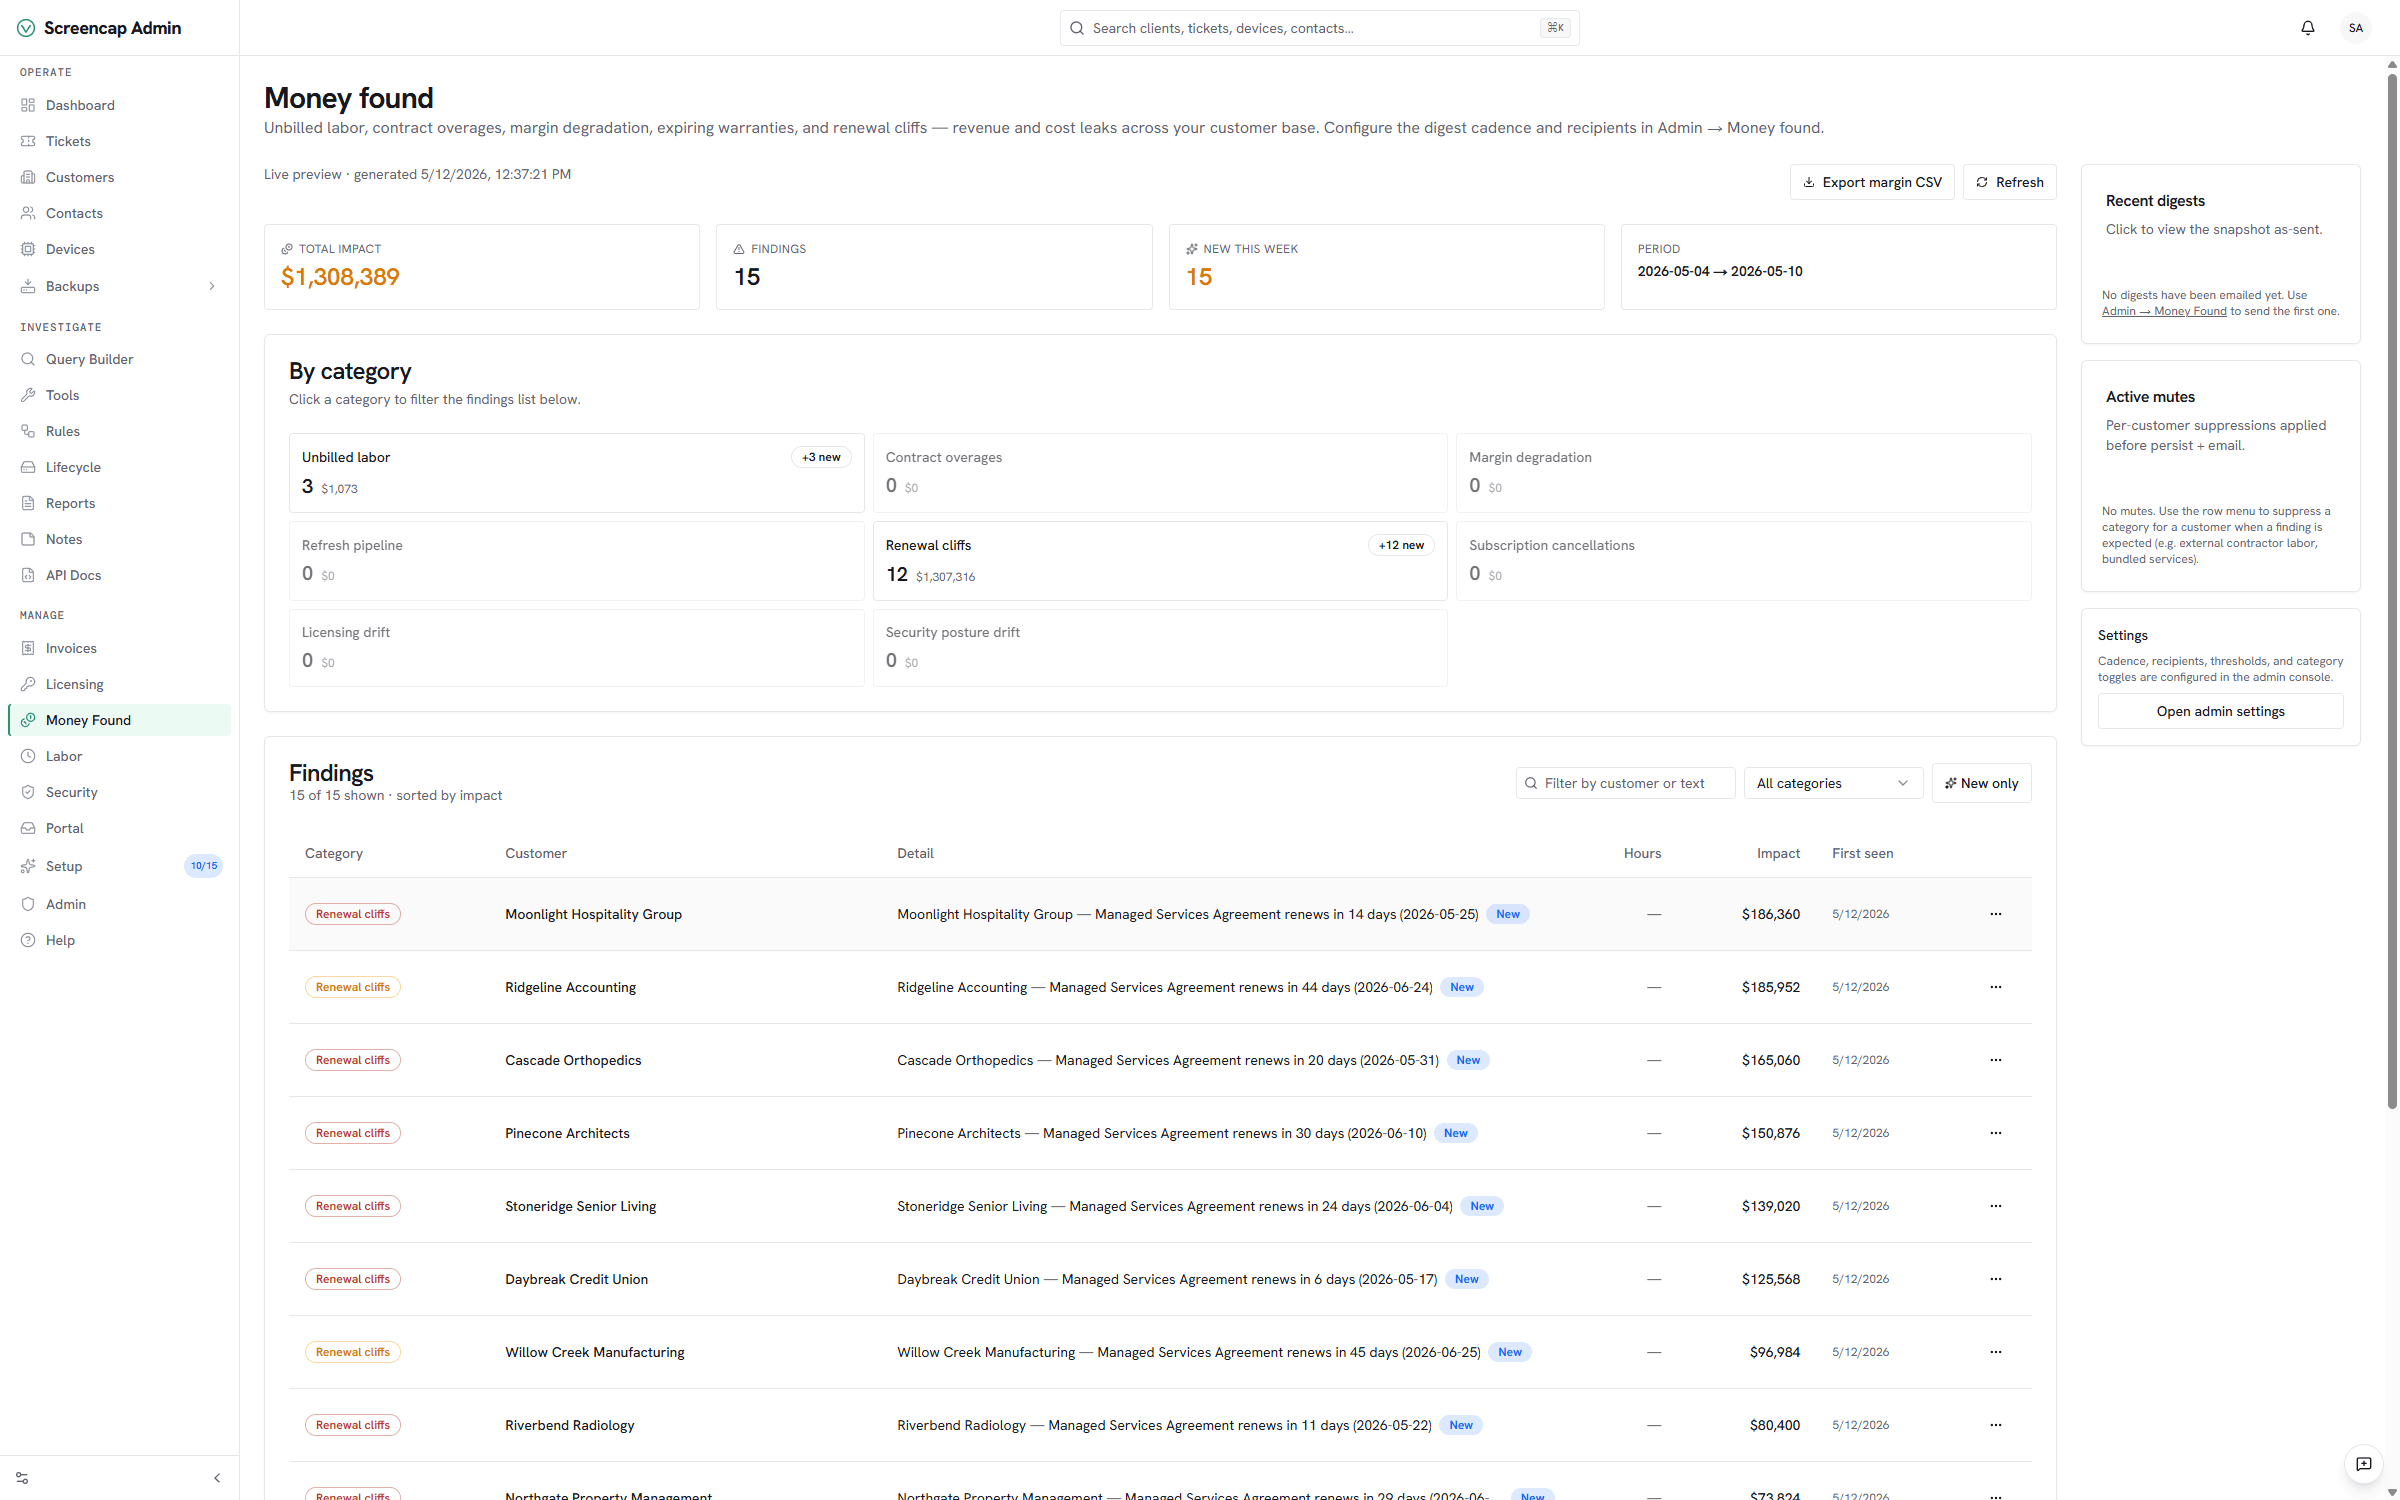Click the $186,360 impact value
Screen dimensions: 2400x1500
coord(1770,914)
